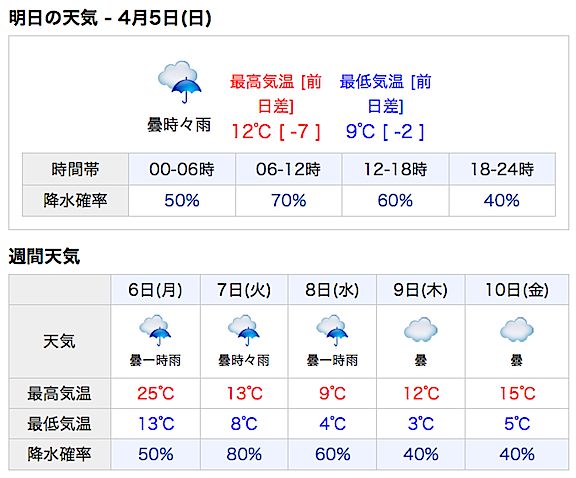Click the 18-24時 time slot header
The width and height of the screenshot is (576, 478).
(x=502, y=169)
